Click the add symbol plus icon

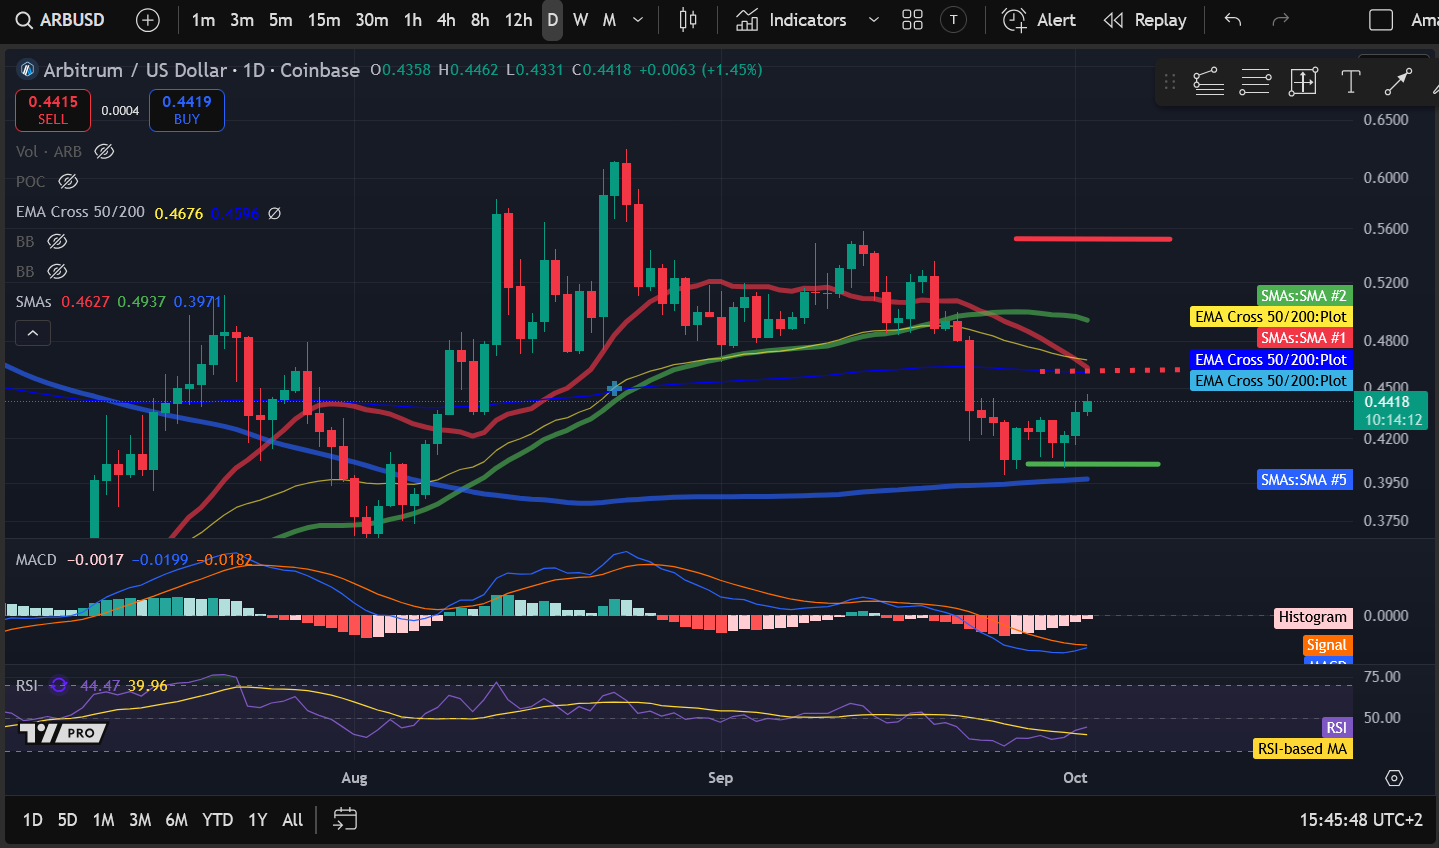(147, 20)
